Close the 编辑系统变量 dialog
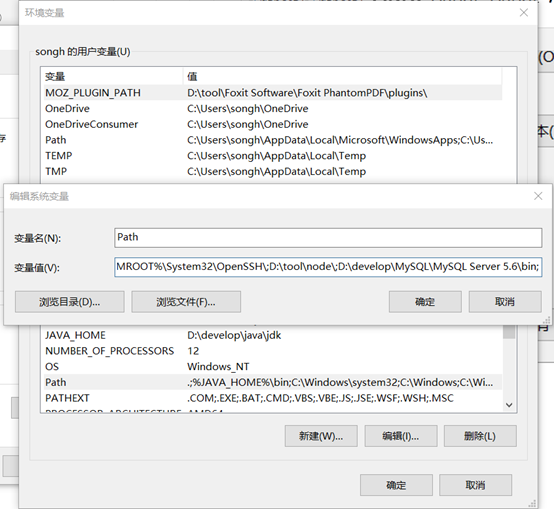This screenshot has height=509, width=554. (x=538, y=196)
